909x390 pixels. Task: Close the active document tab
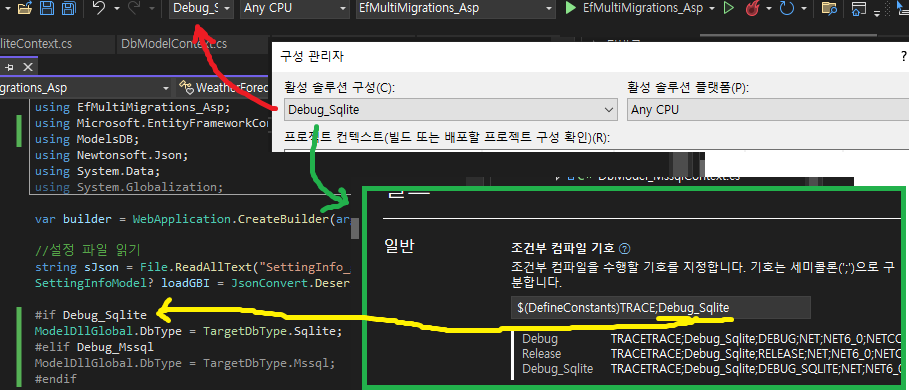(x=27, y=68)
